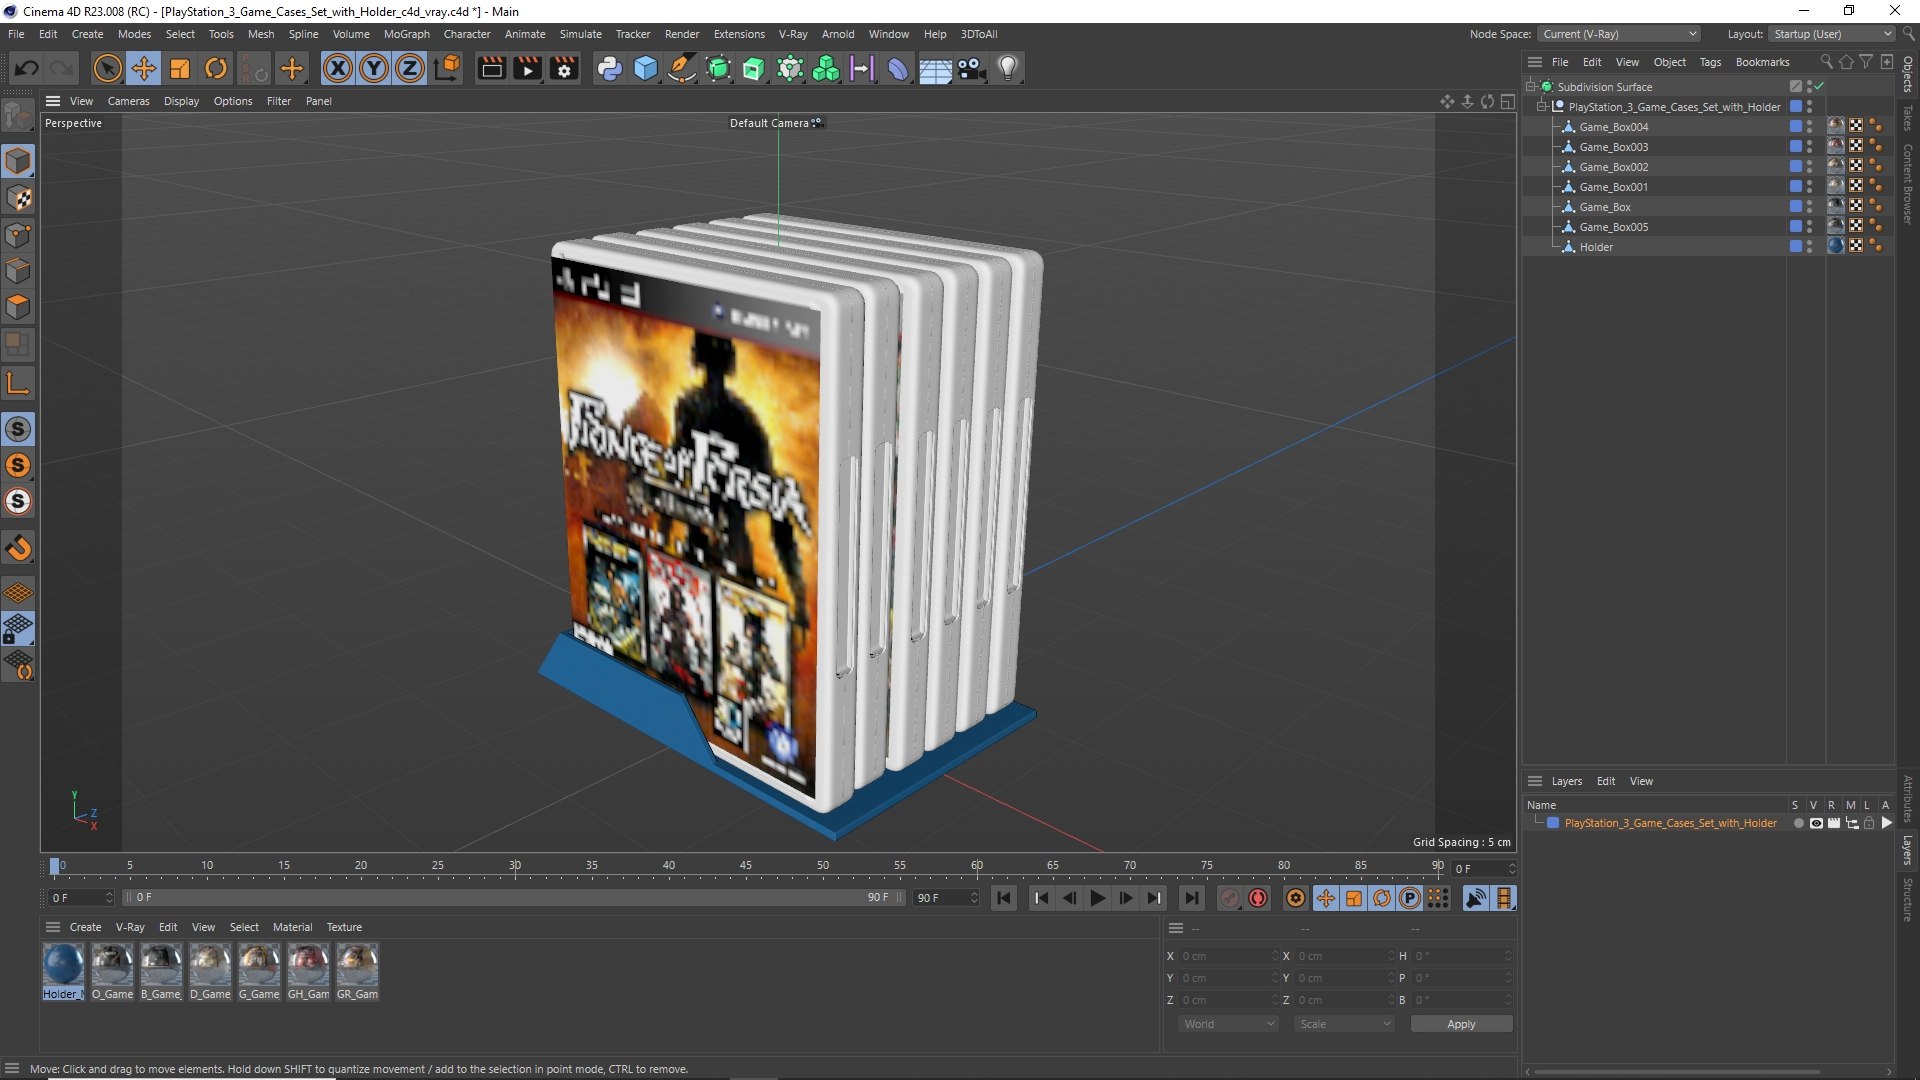
Task: Activate the Rotate tool
Action: 216,68
